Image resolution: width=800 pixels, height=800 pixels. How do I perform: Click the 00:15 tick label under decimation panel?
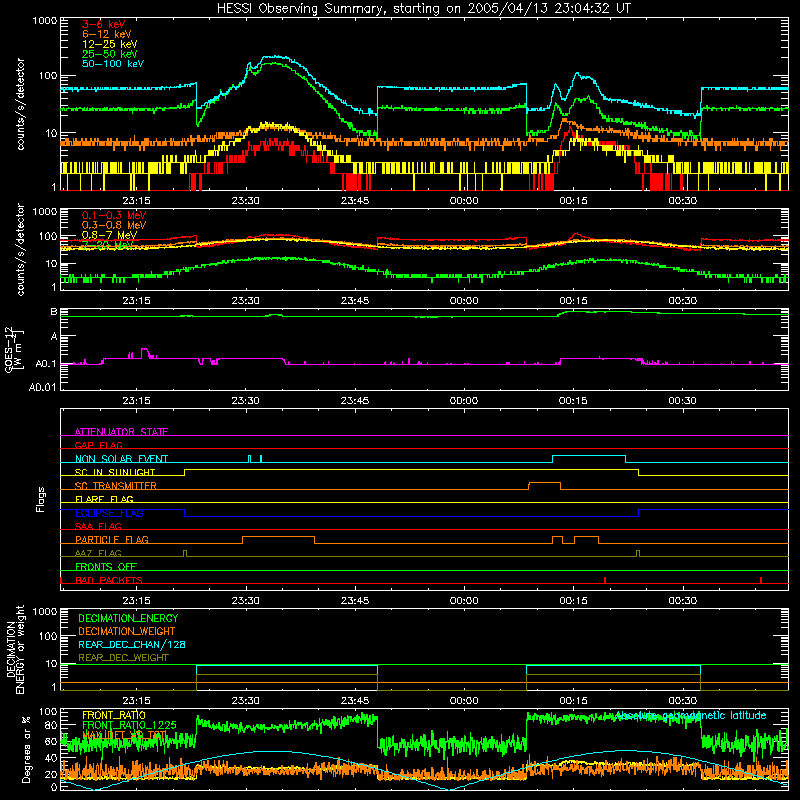573,701
